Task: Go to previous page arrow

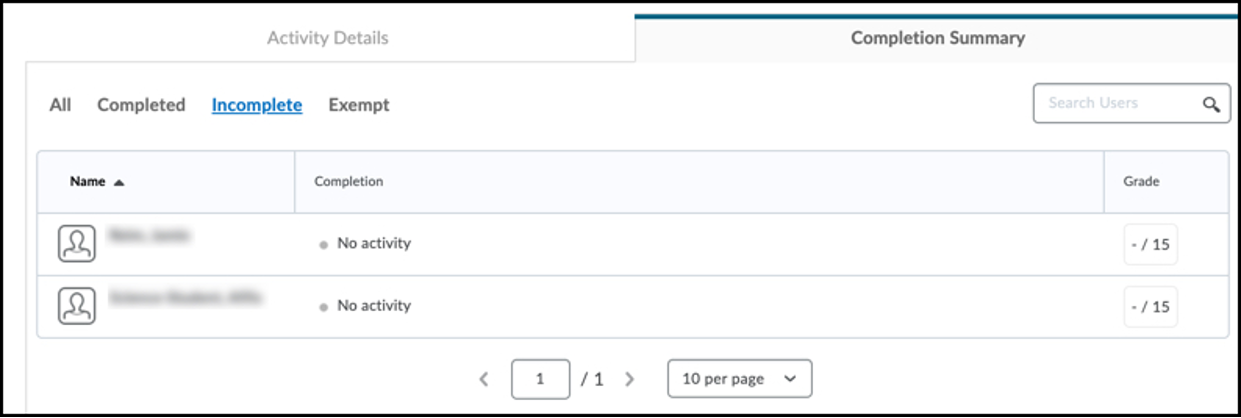Action: [x=484, y=379]
